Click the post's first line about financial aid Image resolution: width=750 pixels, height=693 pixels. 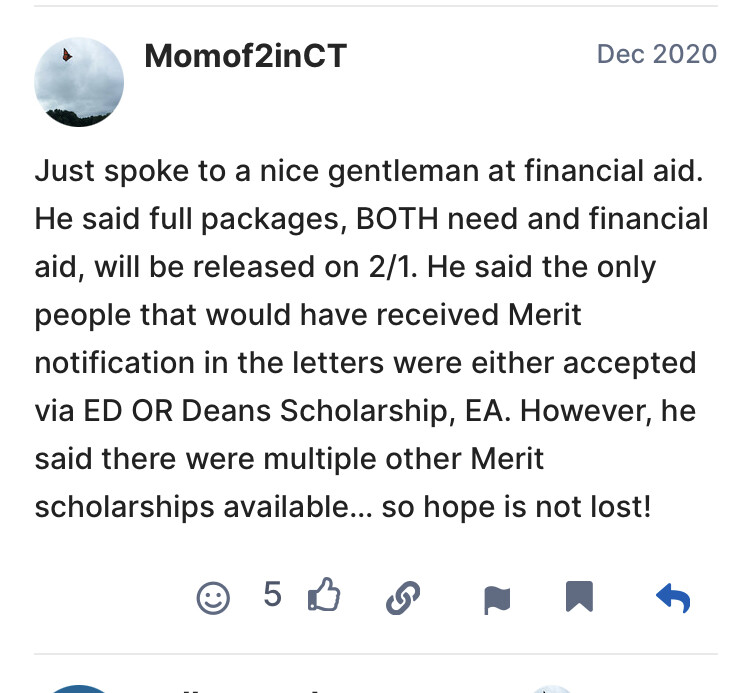370,171
